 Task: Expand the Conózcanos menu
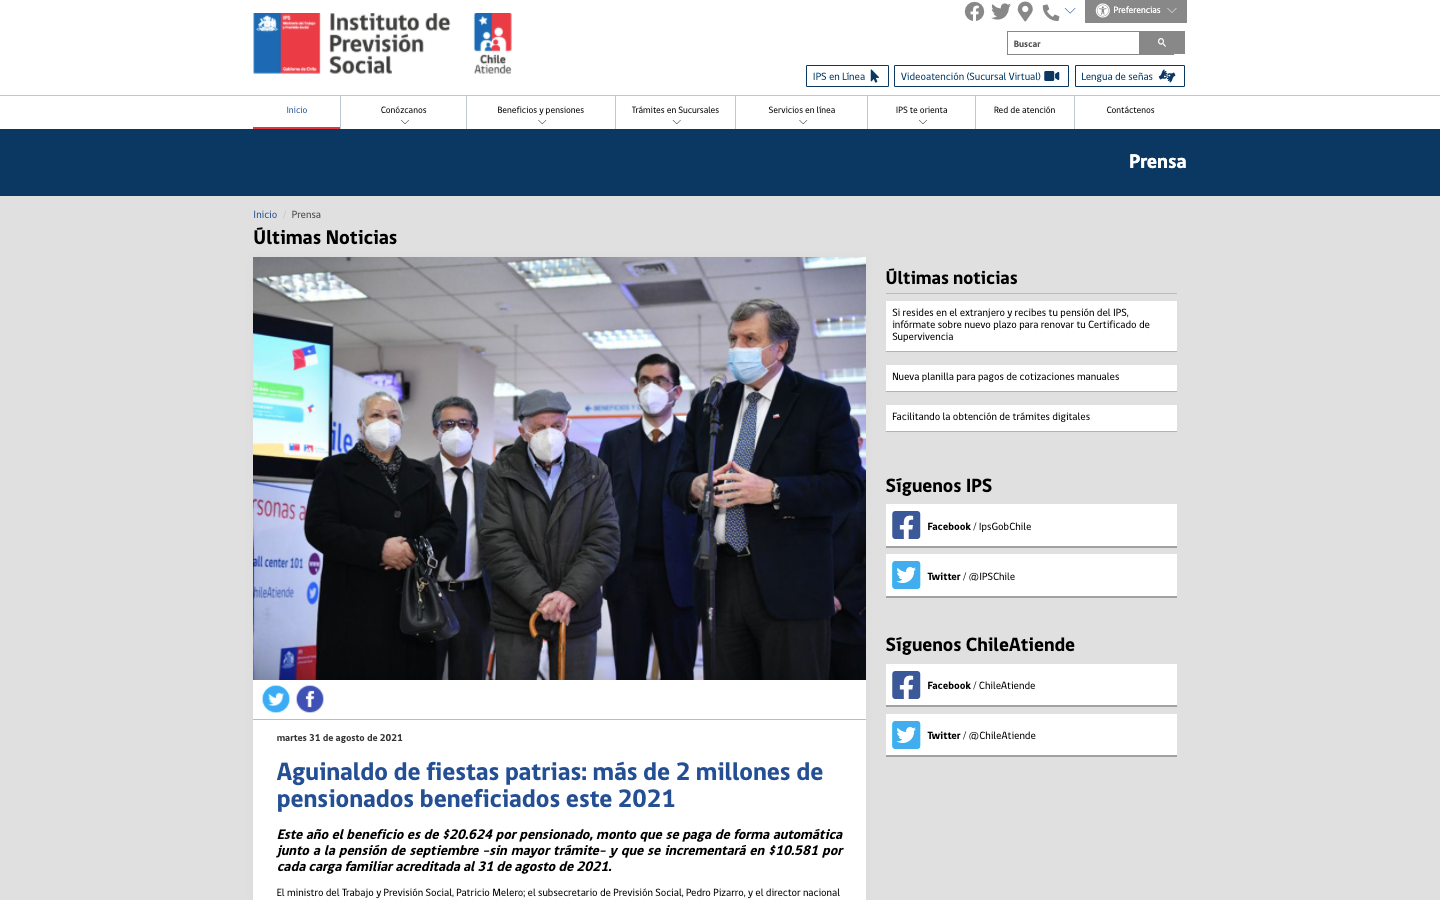pyautogui.click(x=404, y=112)
